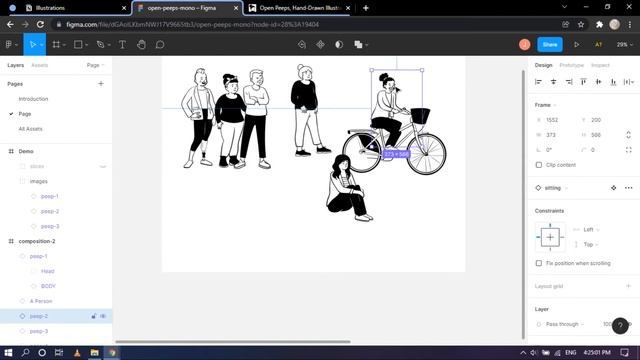The height and width of the screenshot is (360, 640).
Task: Select the Frame tool
Action: [56, 44]
